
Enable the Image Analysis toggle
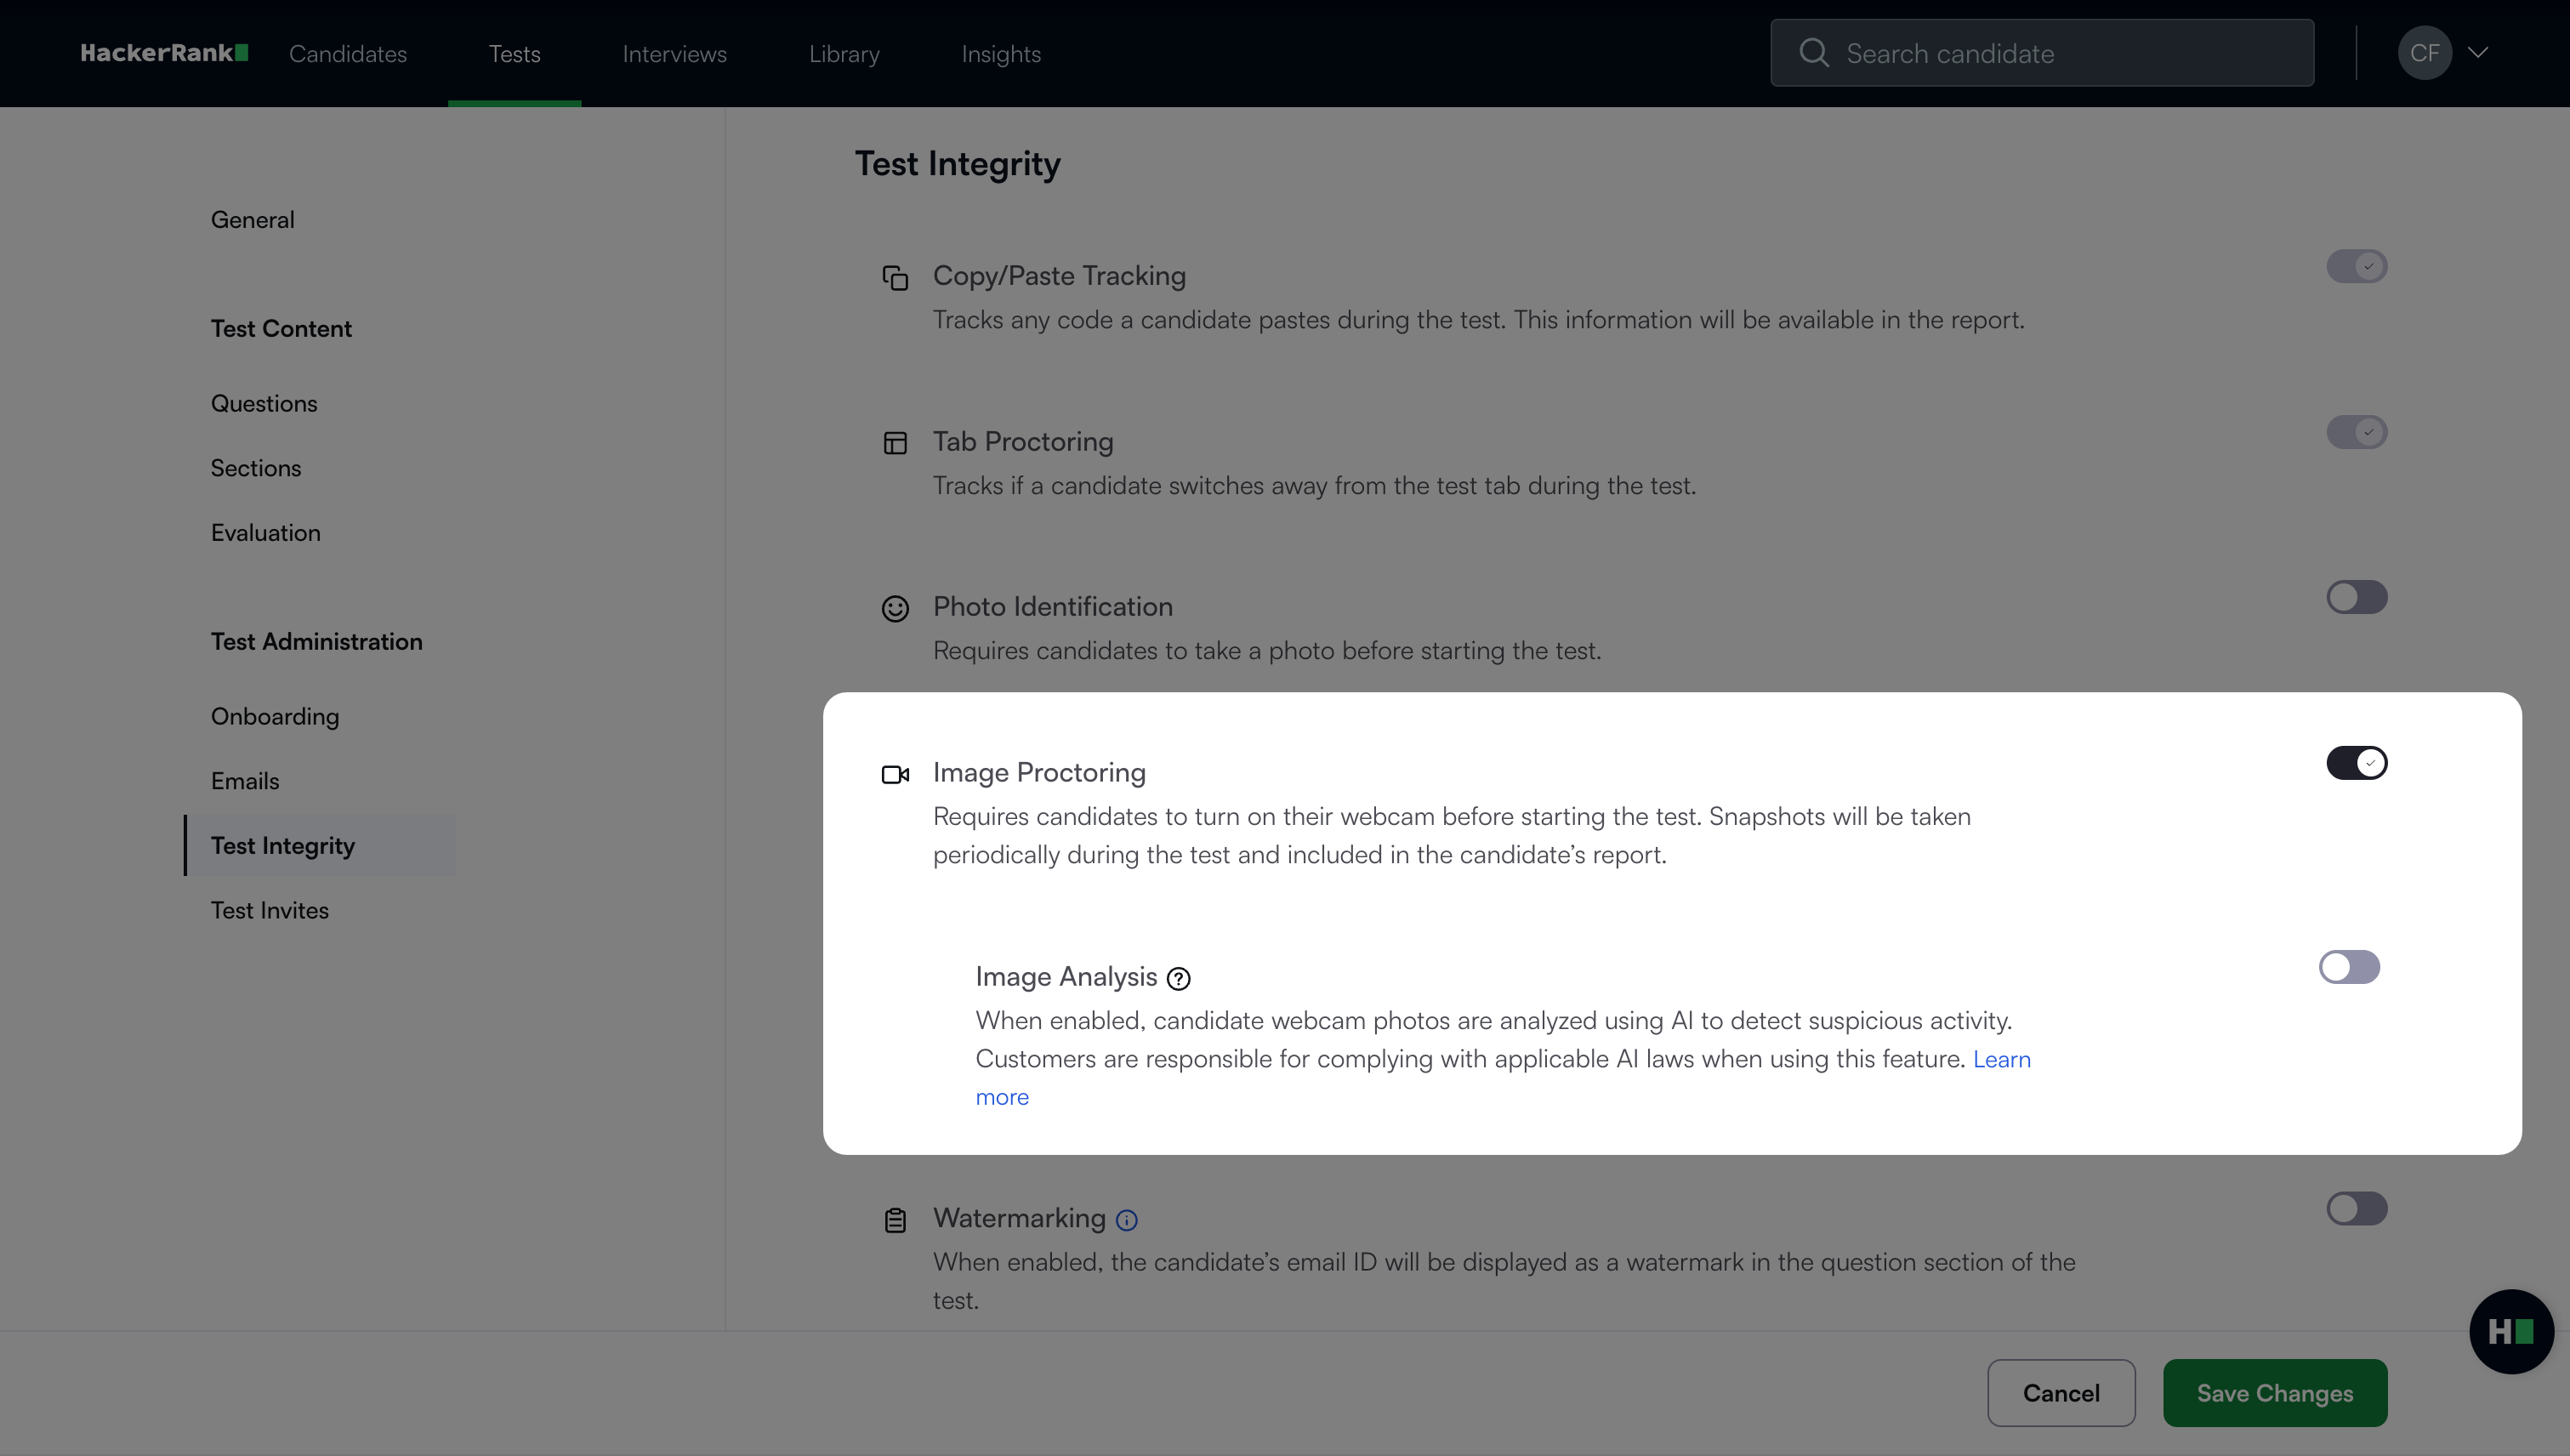(2349, 967)
